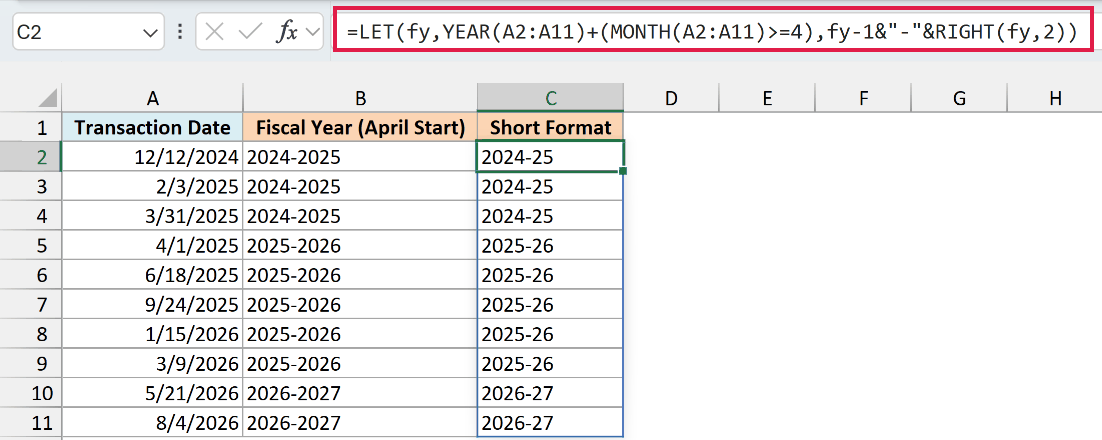The image size is (1102, 440).
Task: Click inside the formula bar LET formula
Action: (712, 32)
